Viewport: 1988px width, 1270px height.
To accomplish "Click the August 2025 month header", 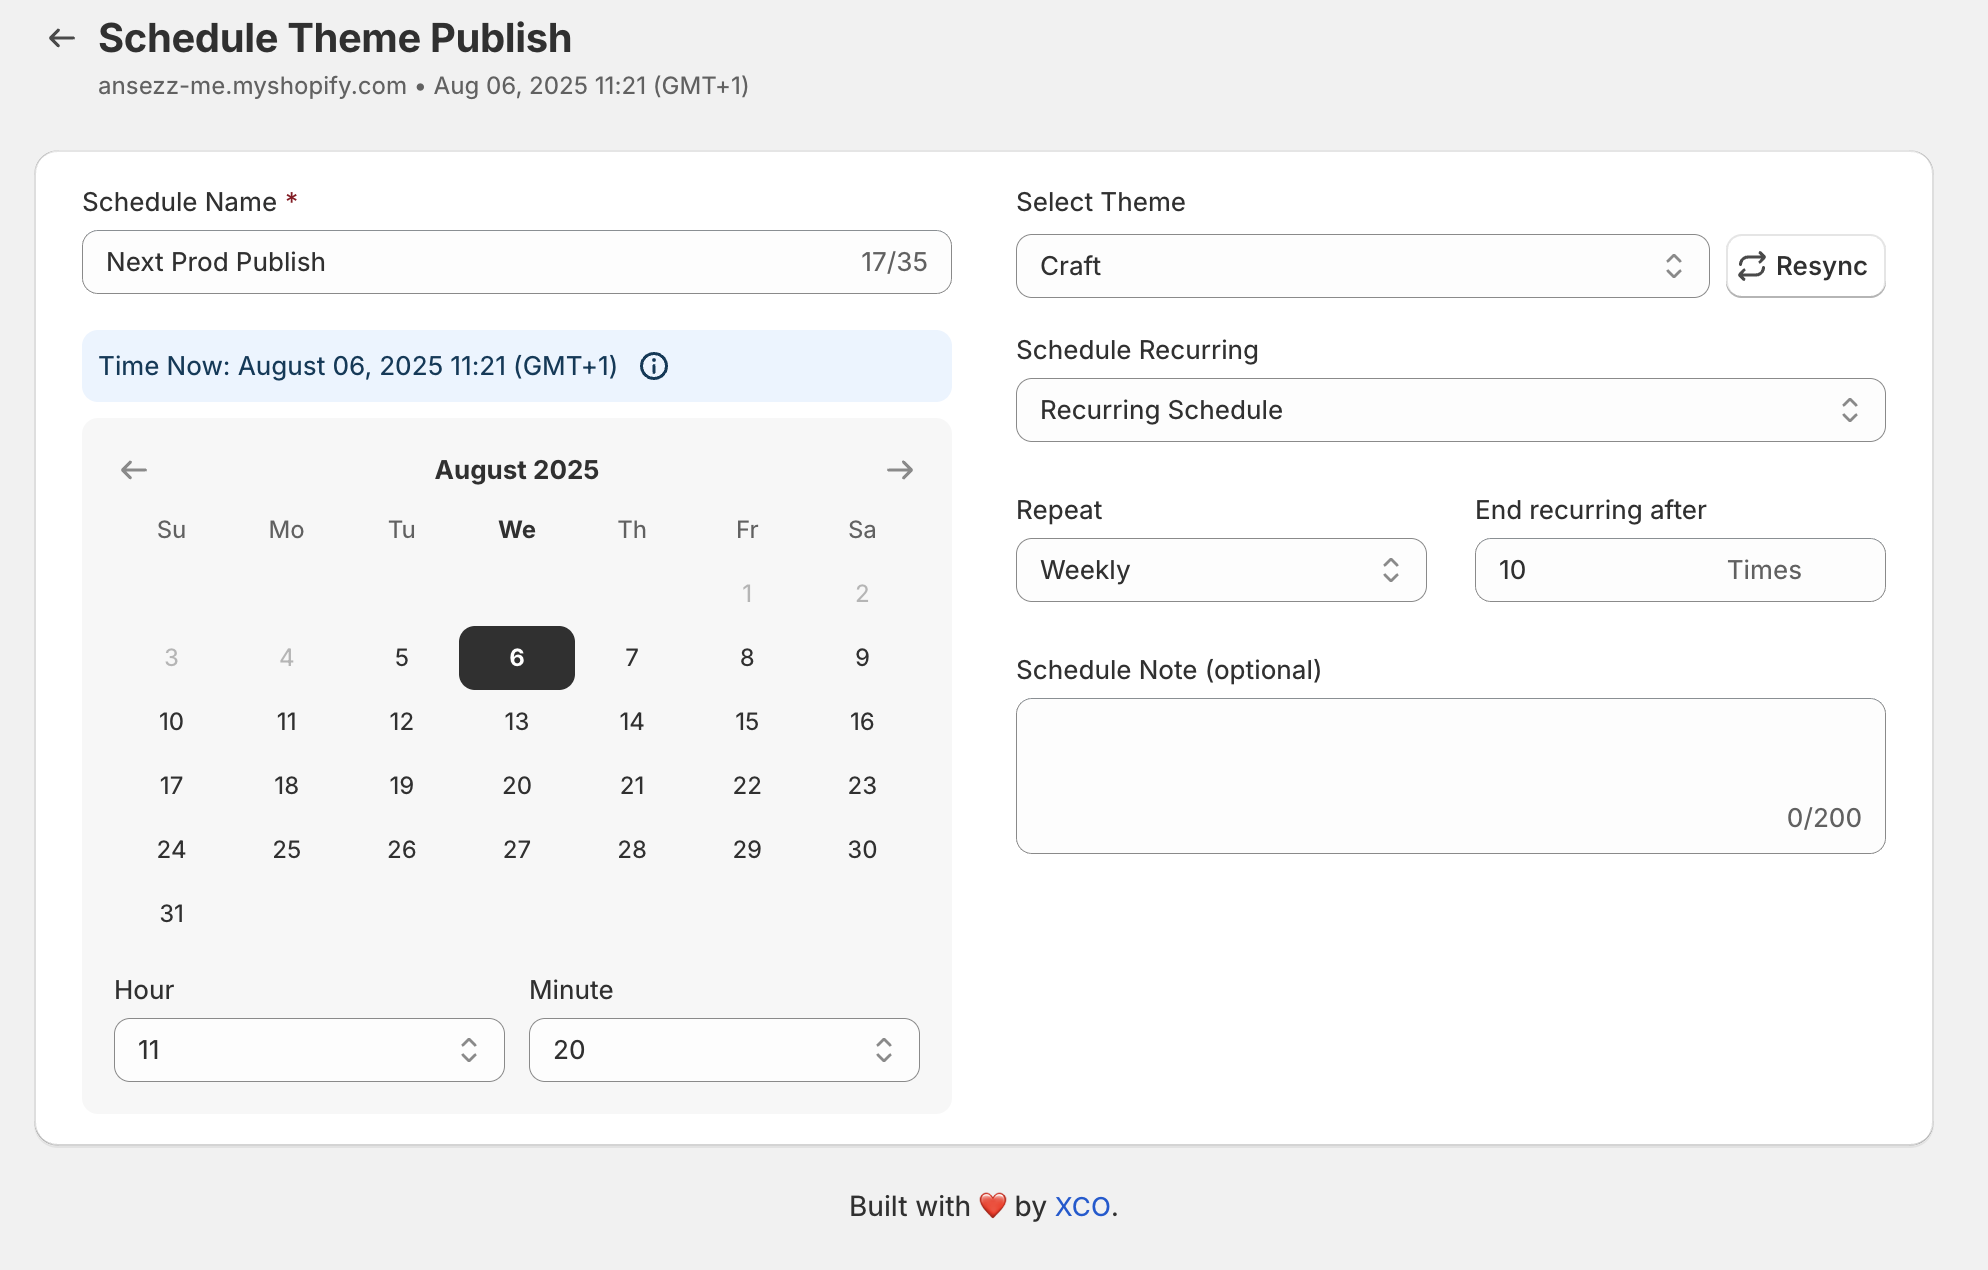I will point(516,469).
